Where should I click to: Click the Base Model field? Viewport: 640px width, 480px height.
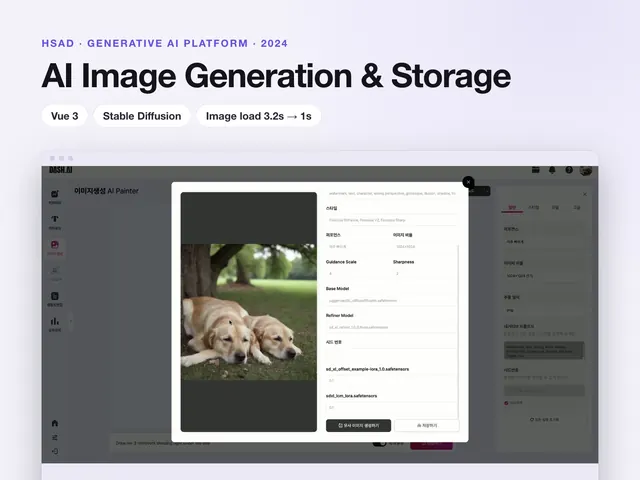(x=391, y=300)
